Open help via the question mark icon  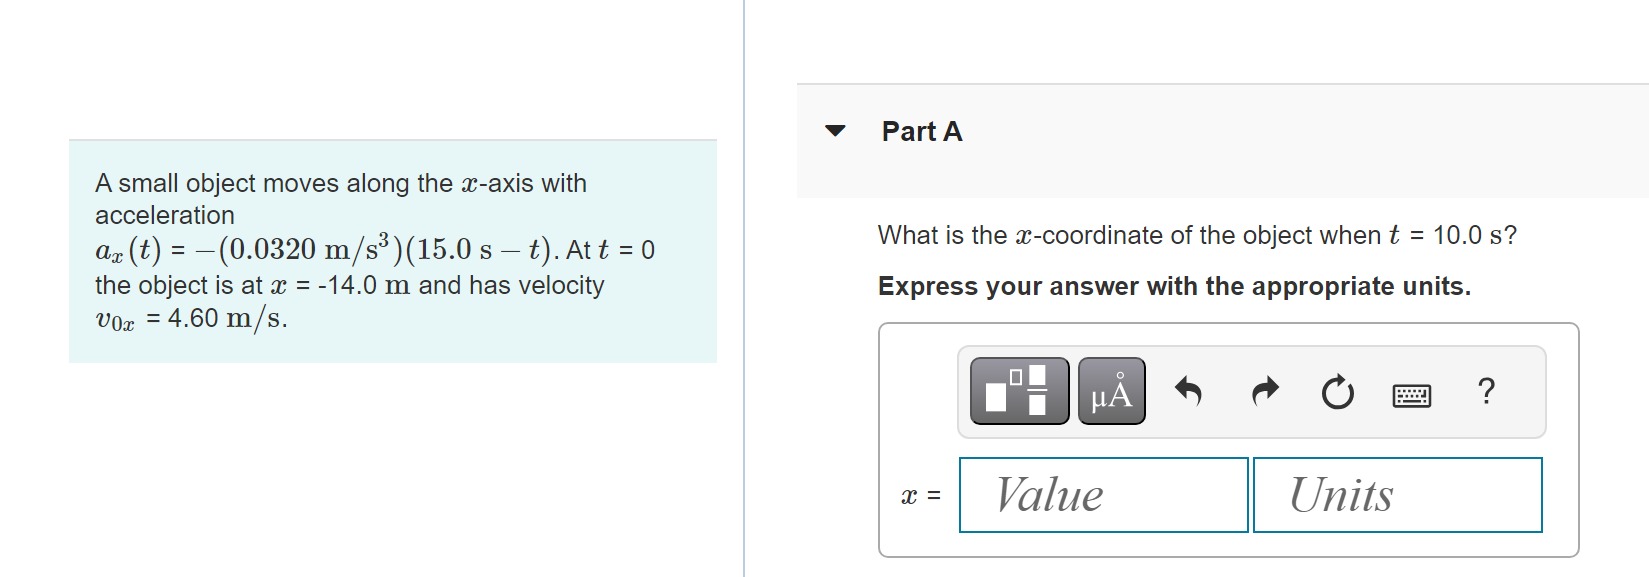[1486, 392]
